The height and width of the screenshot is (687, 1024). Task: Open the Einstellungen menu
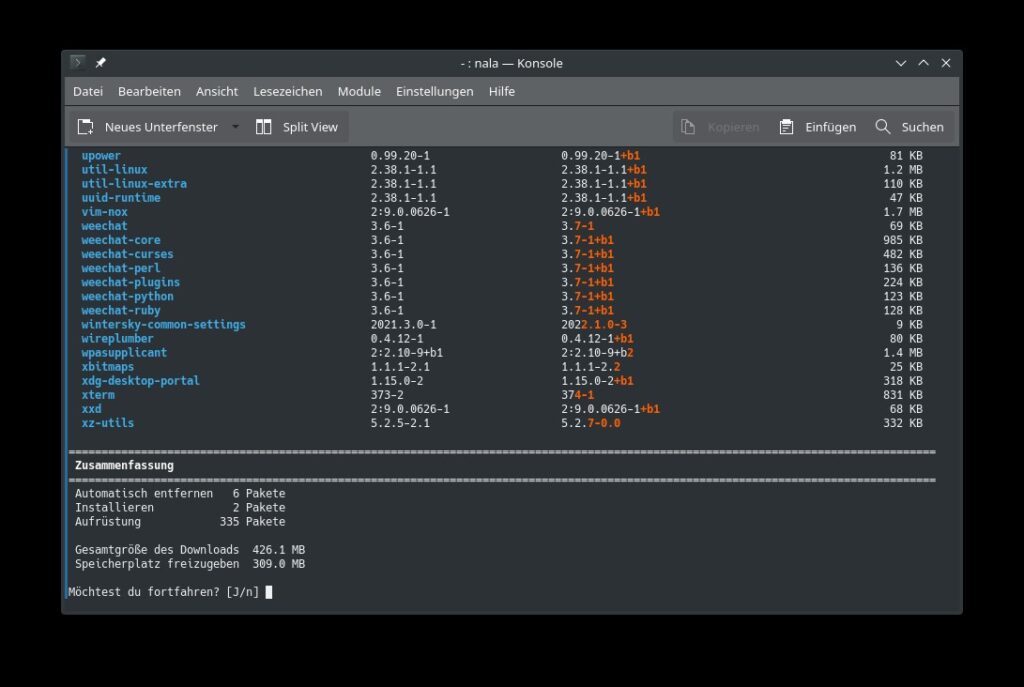click(x=435, y=91)
